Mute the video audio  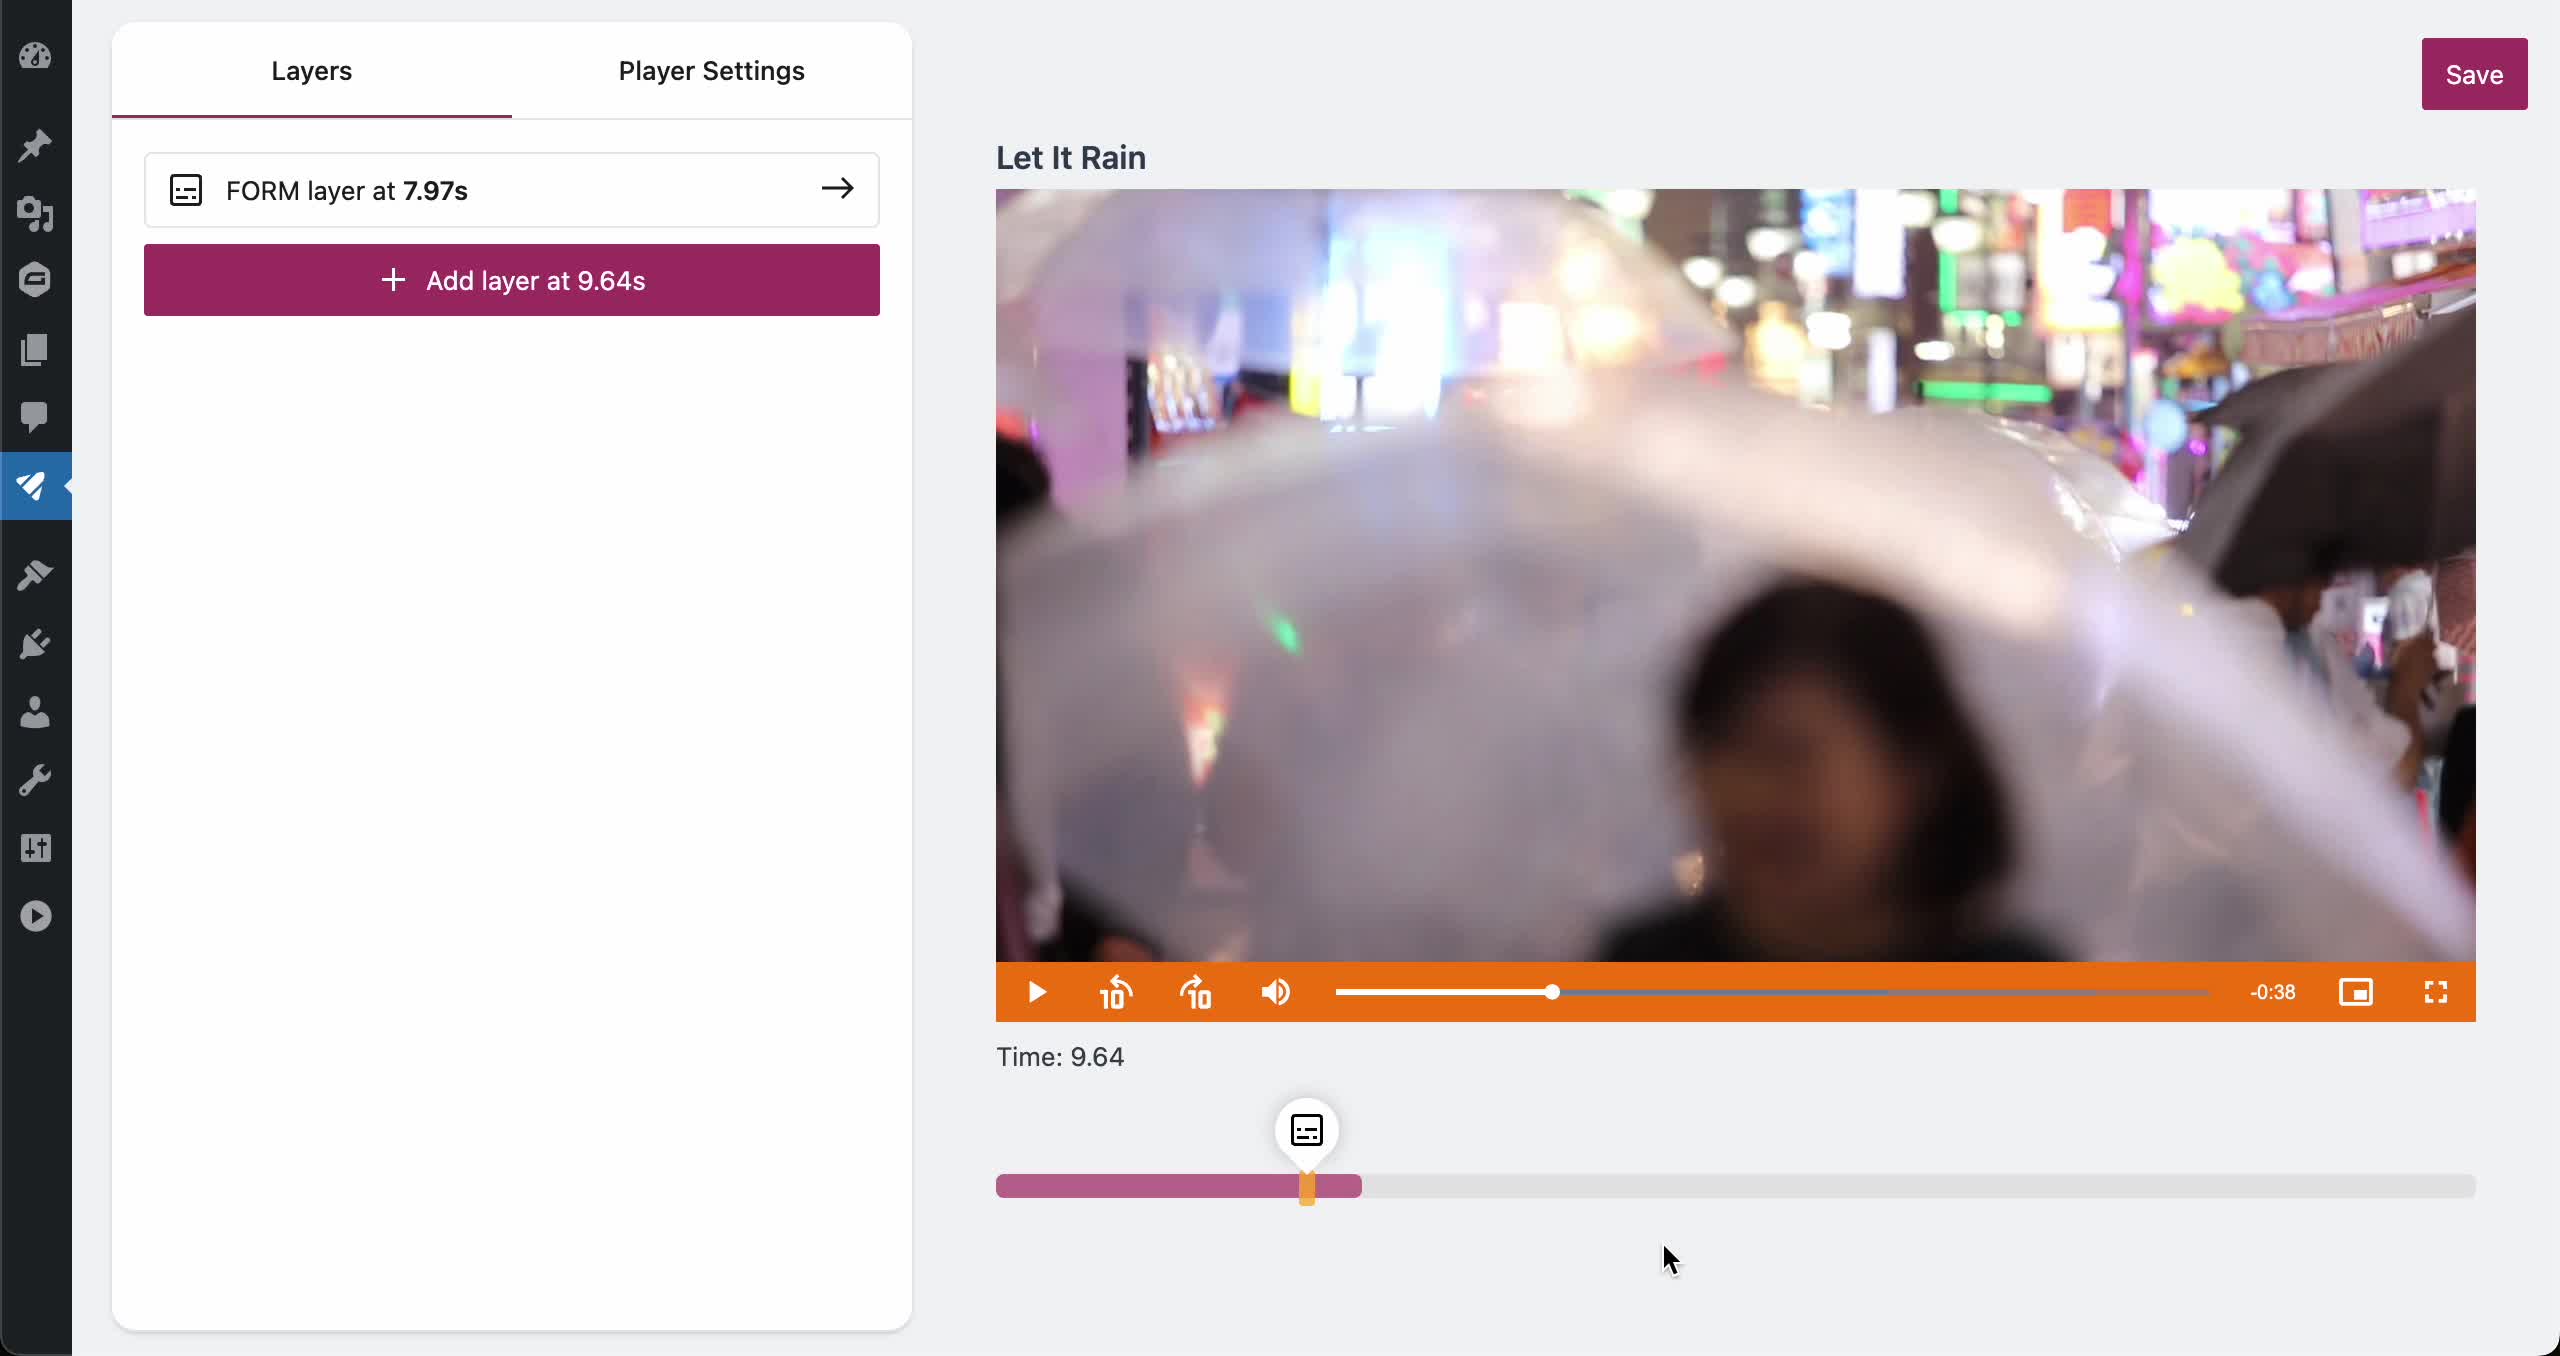point(1275,992)
